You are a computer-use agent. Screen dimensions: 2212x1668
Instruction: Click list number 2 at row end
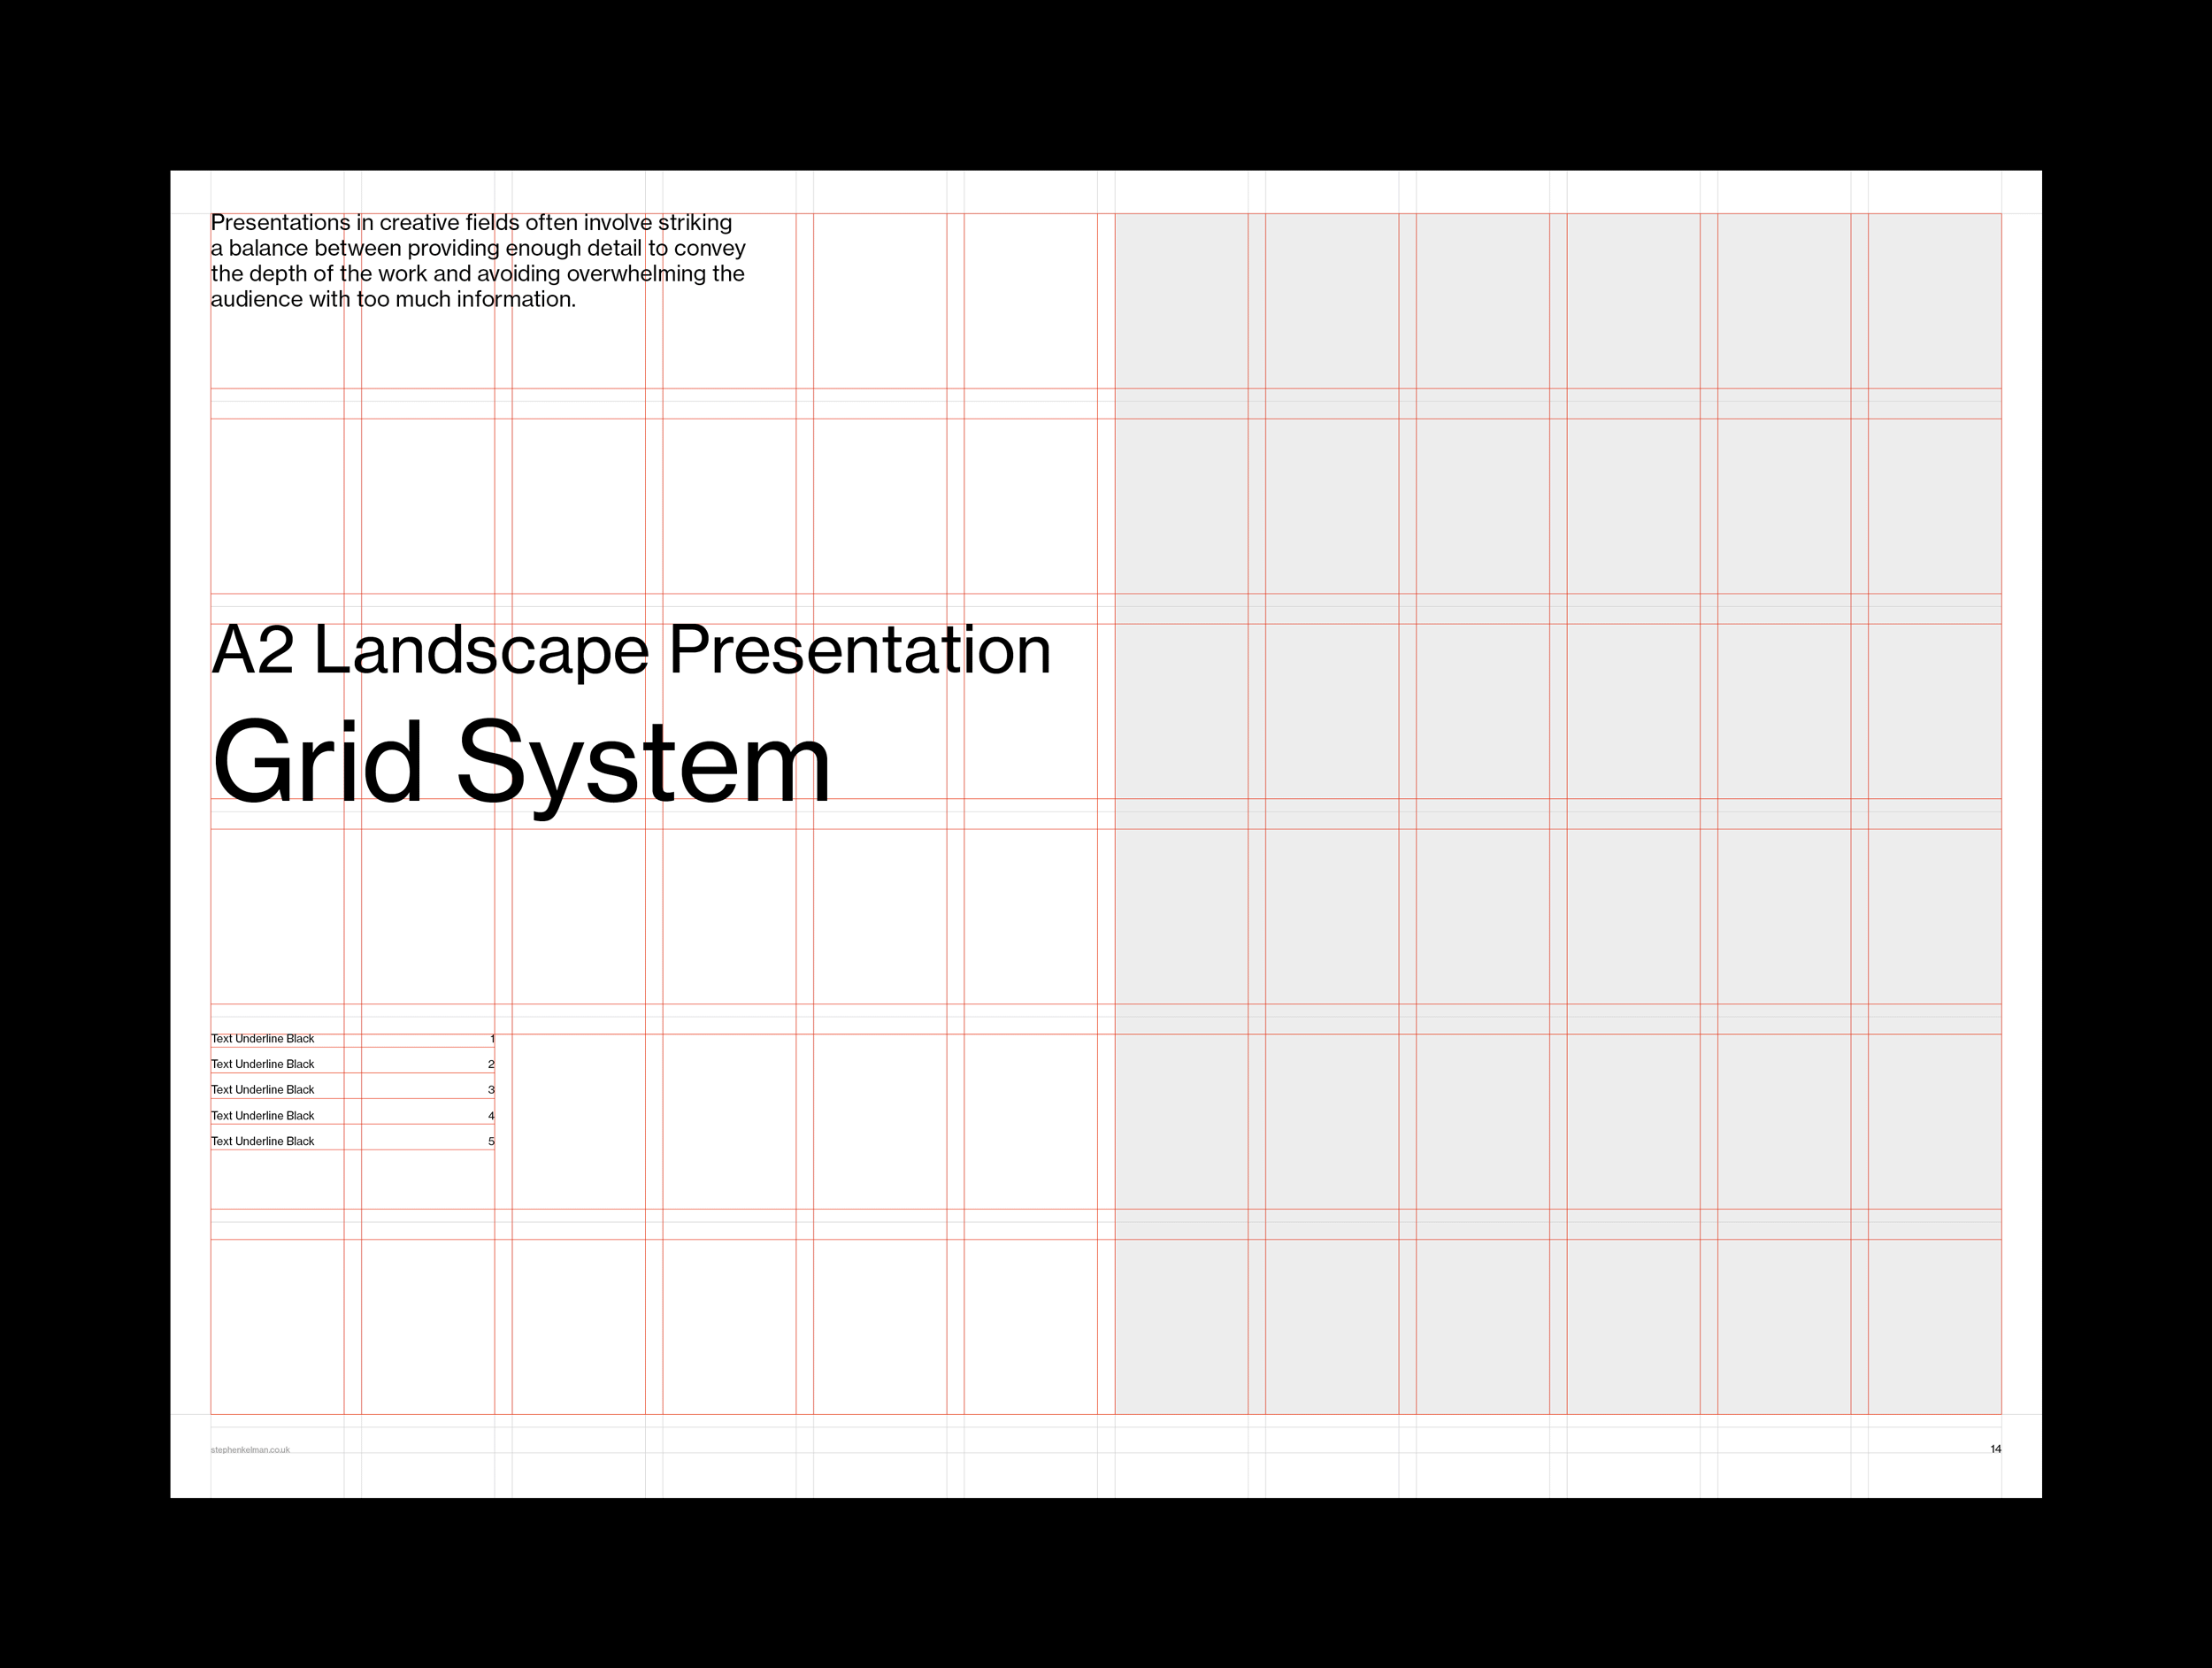(491, 1064)
